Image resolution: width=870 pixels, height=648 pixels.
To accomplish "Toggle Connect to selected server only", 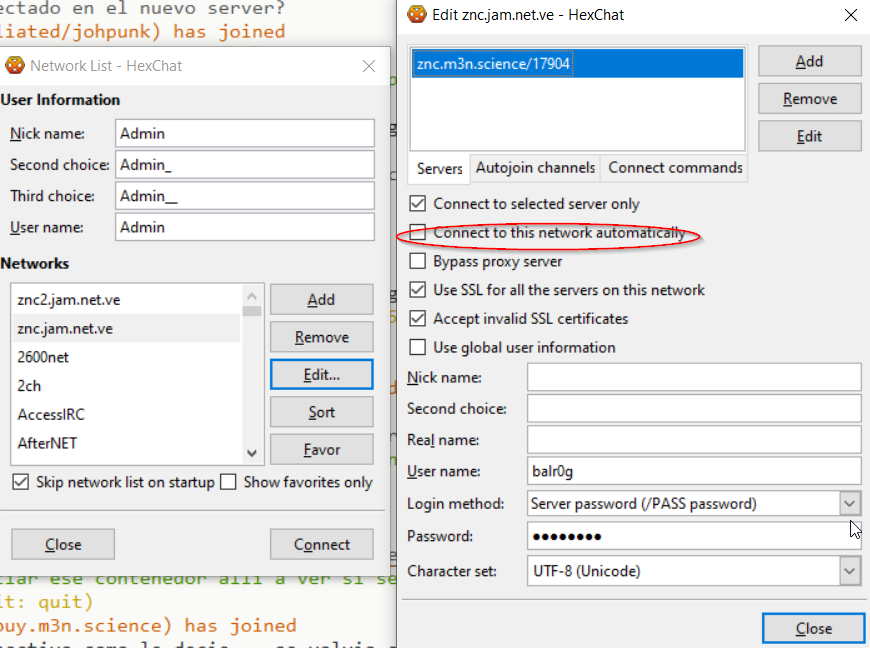I will tap(417, 204).
